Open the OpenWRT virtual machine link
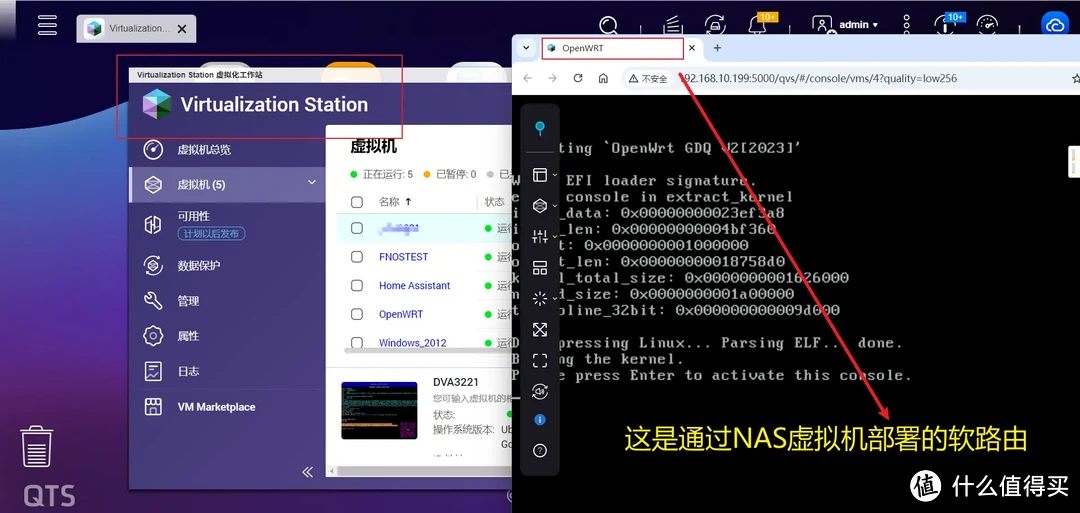 401,314
